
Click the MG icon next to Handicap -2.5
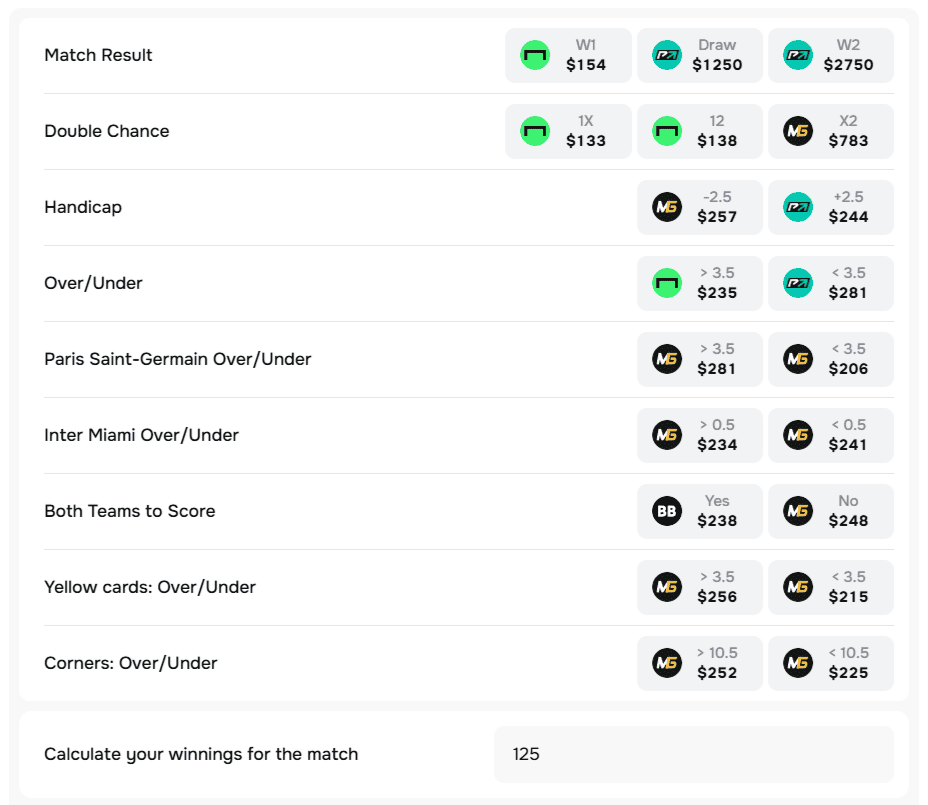(x=666, y=207)
